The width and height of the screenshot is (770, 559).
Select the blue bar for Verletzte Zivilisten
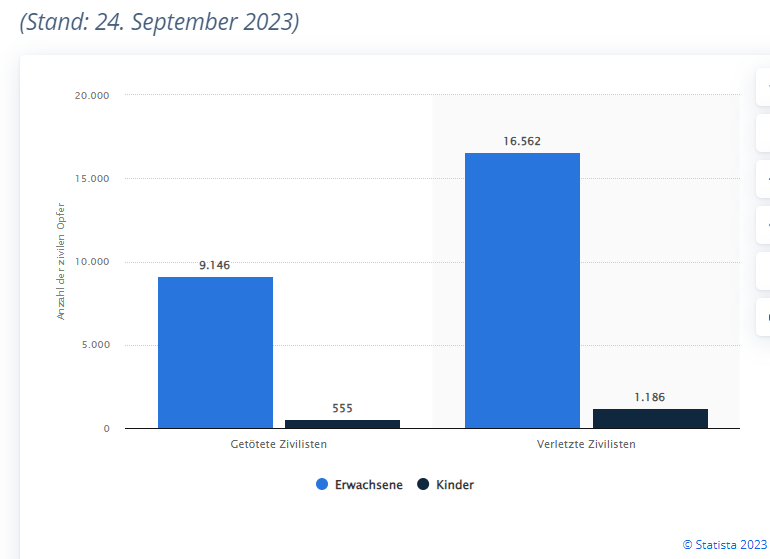tap(522, 290)
